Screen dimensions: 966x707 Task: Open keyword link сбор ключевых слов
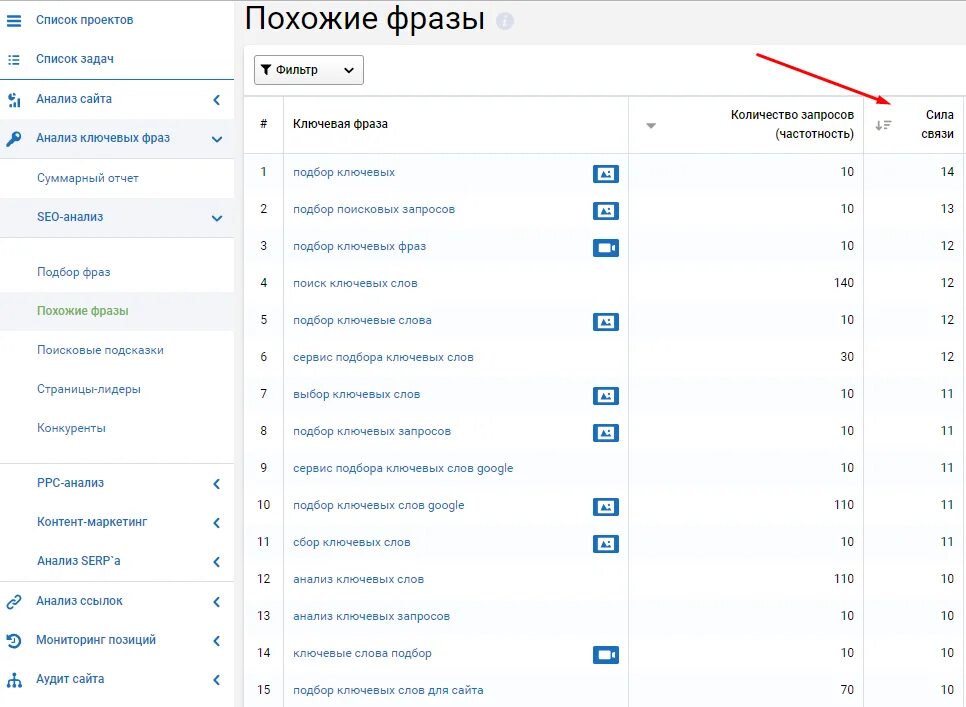point(352,542)
